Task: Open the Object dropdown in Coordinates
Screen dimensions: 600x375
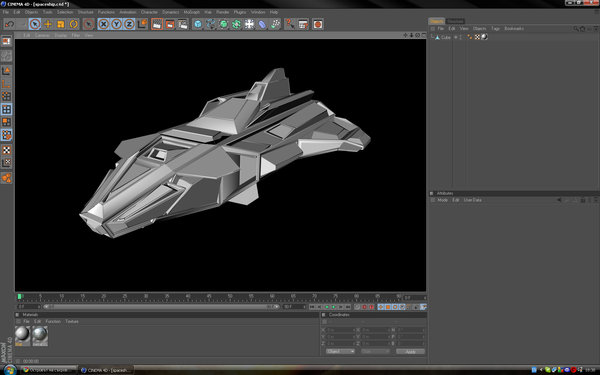Action: click(340, 351)
